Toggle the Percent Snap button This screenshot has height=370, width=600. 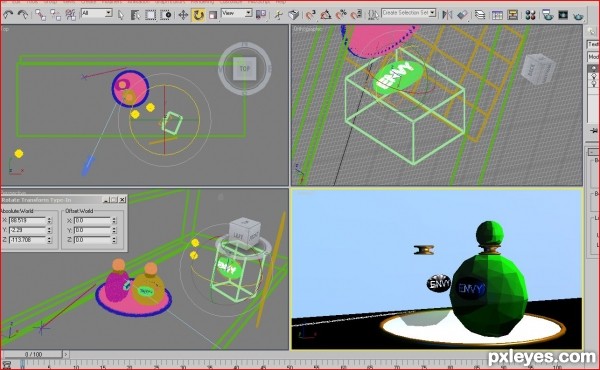[x=341, y=15]
